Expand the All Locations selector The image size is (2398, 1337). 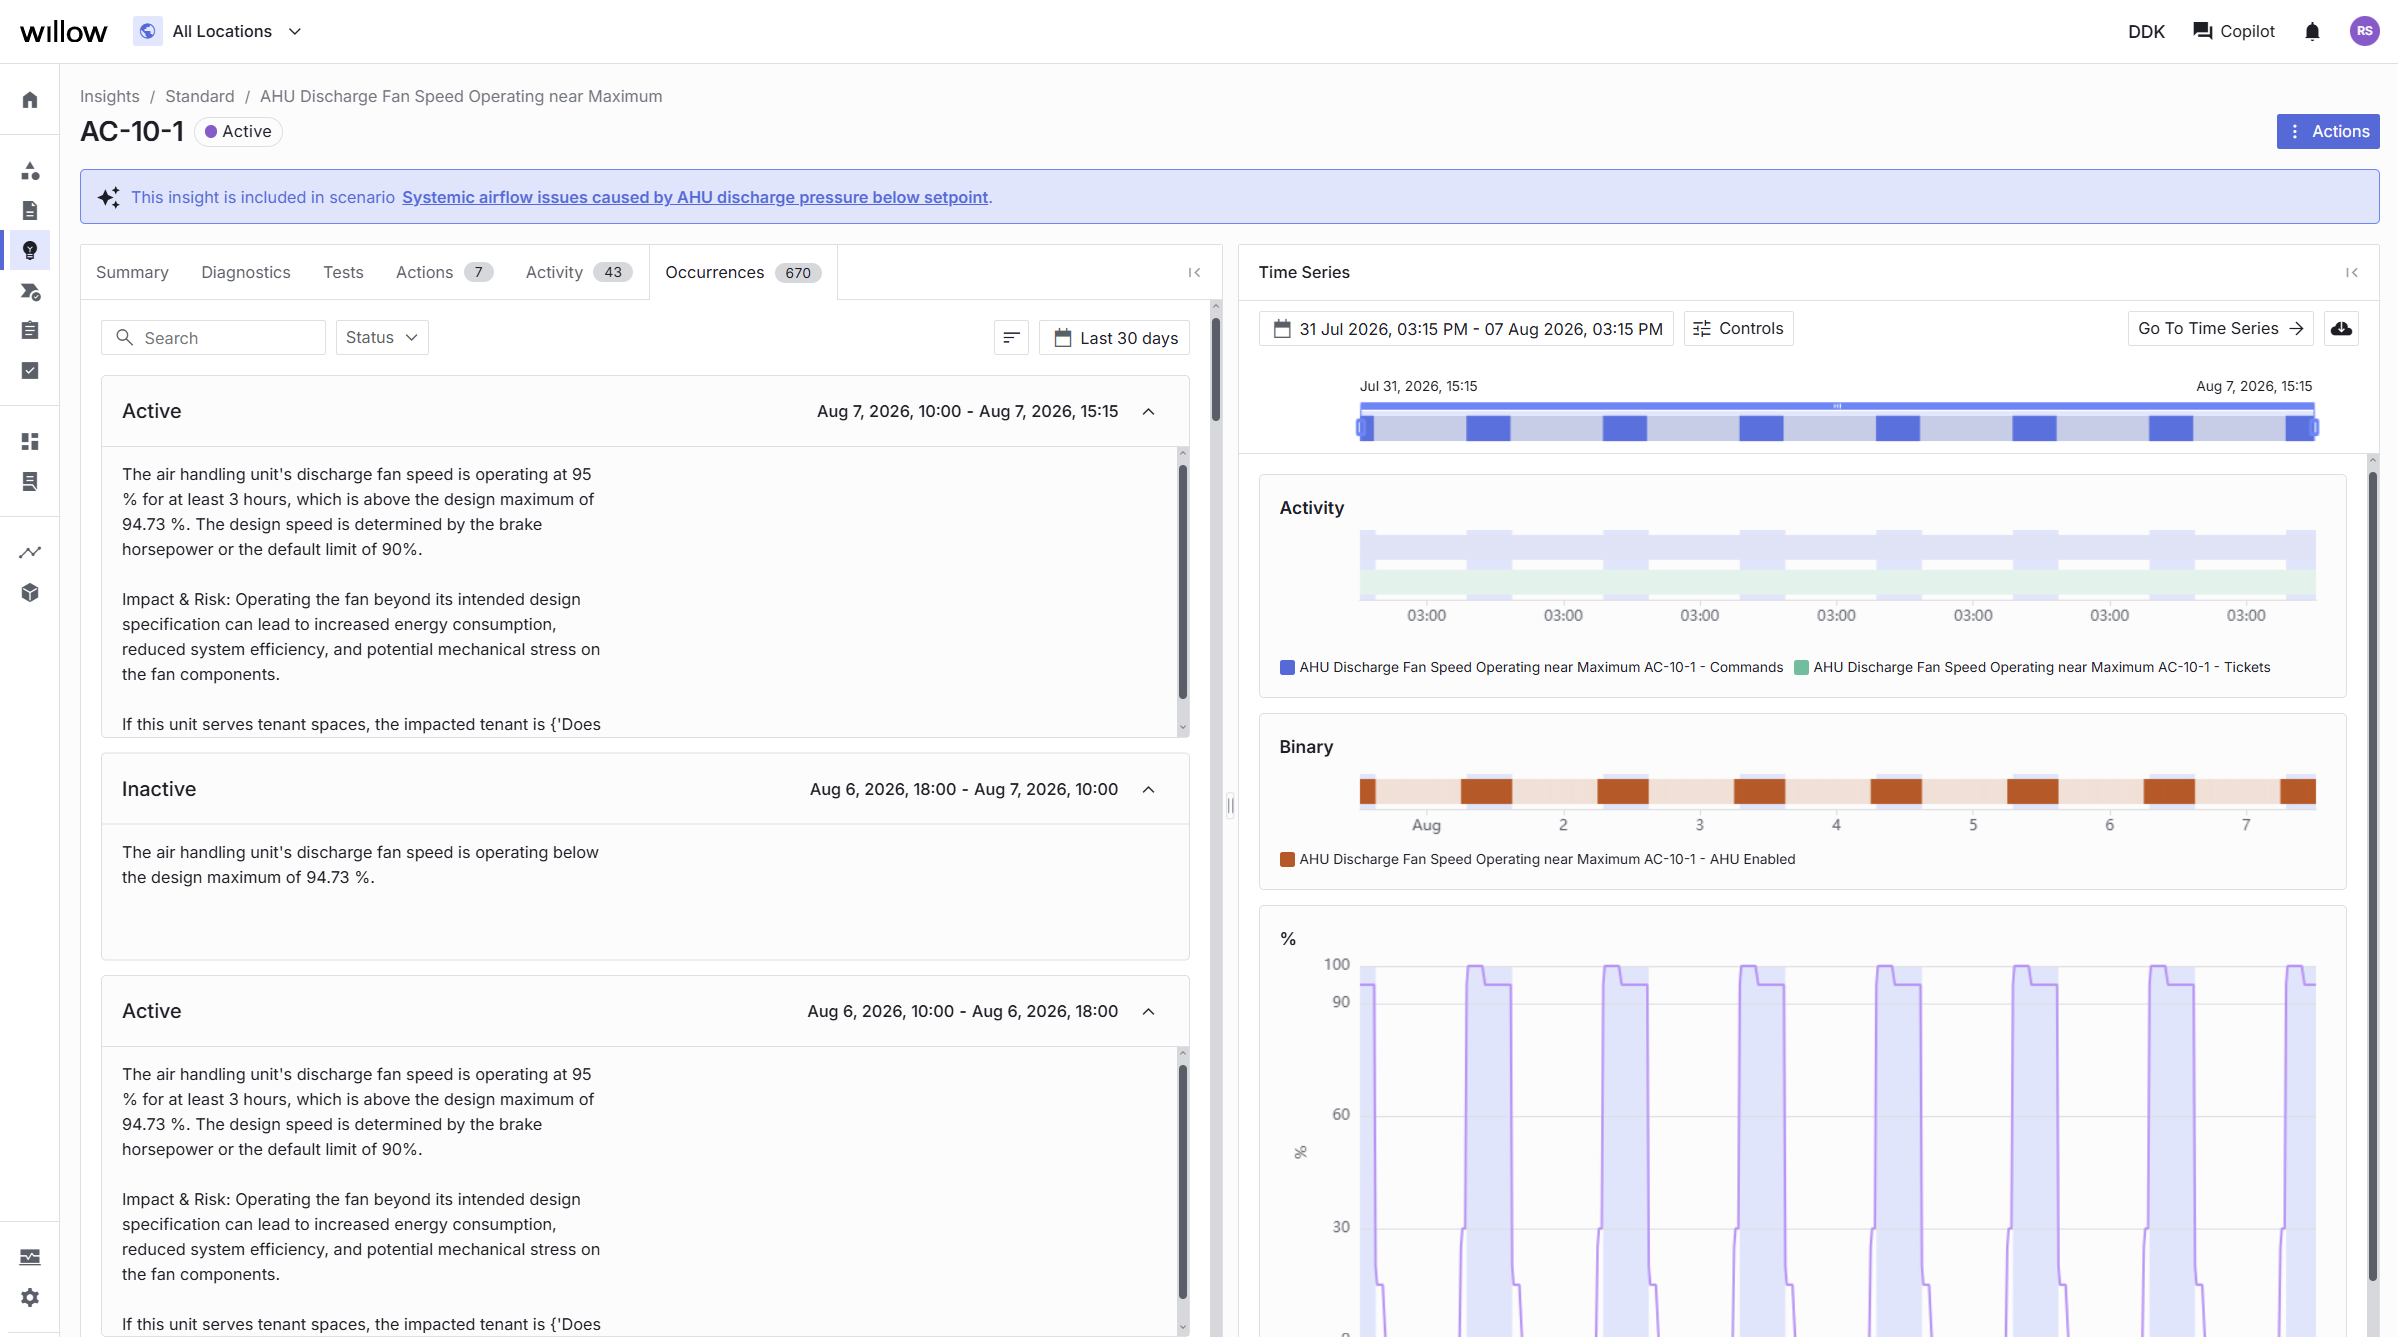219,32
